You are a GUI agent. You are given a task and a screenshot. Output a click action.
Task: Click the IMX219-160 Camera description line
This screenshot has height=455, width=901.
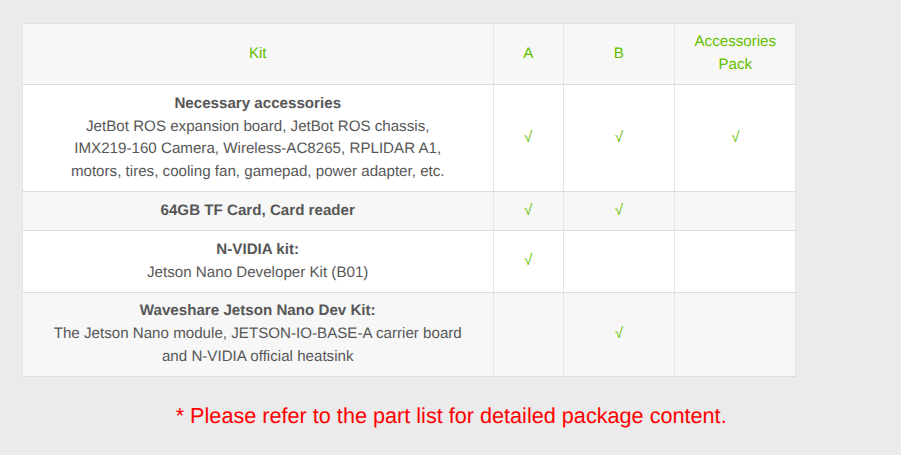pos(257,148)
